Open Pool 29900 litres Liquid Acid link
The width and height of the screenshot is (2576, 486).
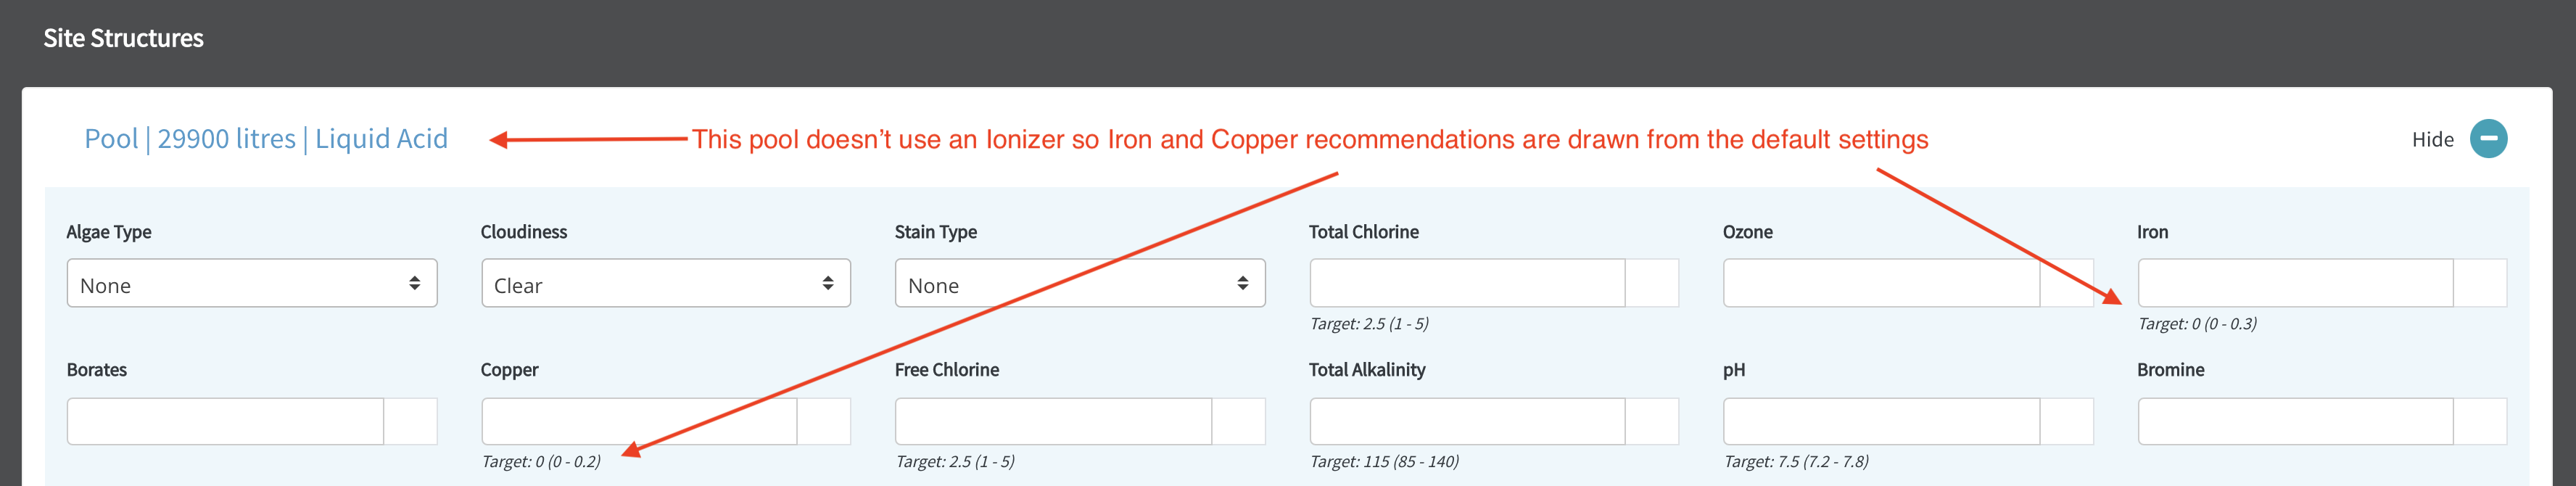[266, 139]
